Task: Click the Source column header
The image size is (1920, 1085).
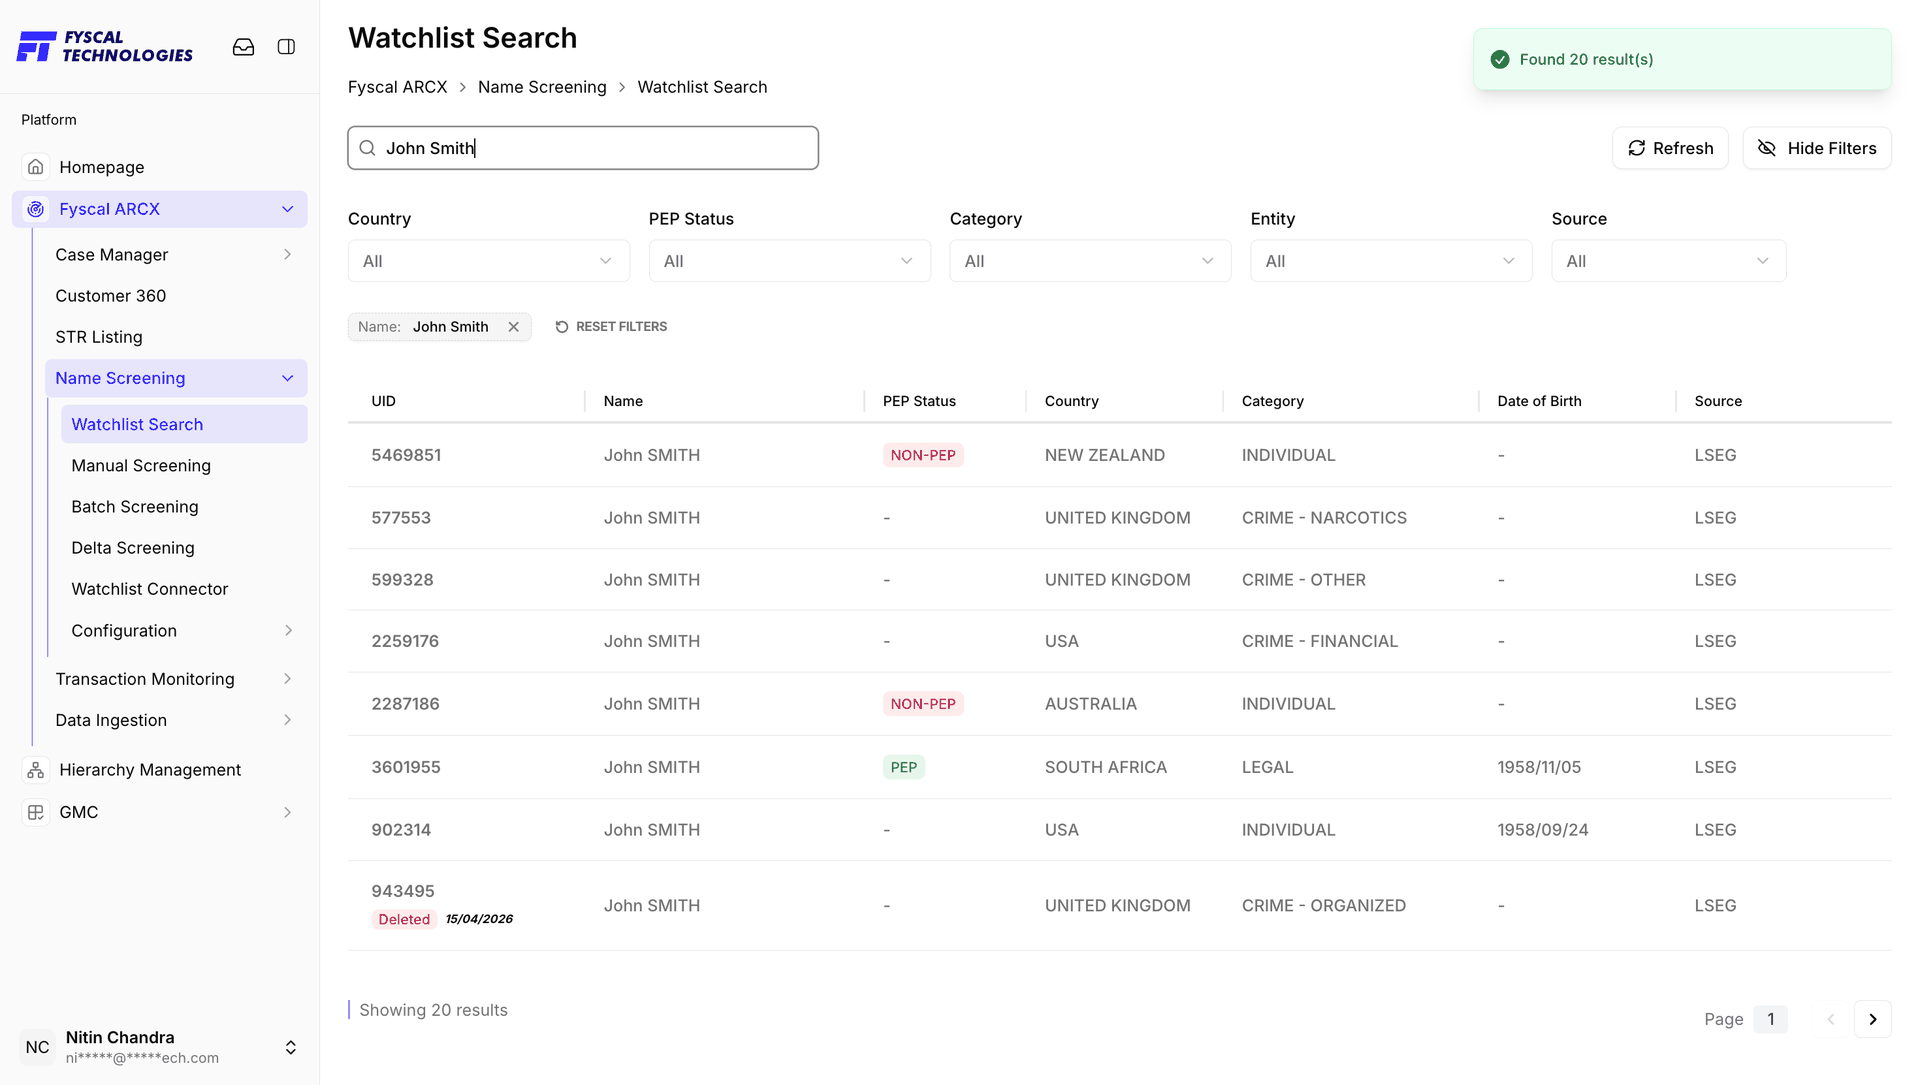Action: 1718,401
